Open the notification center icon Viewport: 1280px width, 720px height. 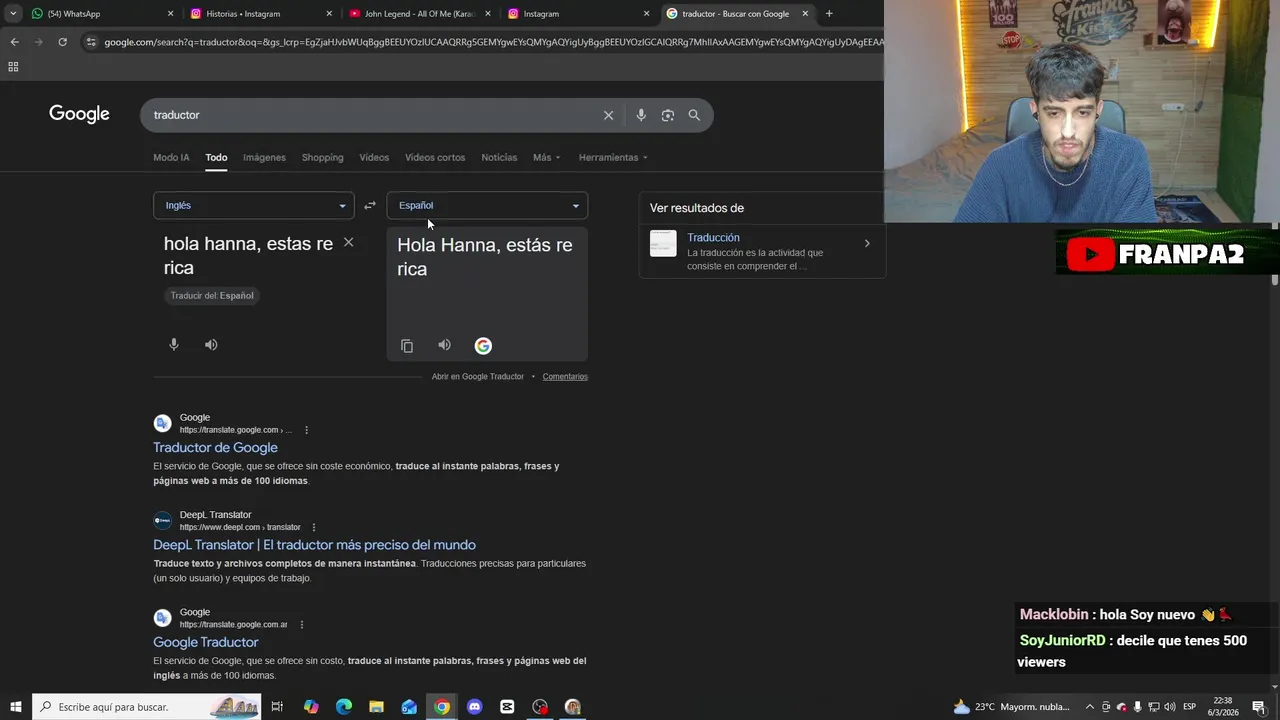tap(1258, 707)
